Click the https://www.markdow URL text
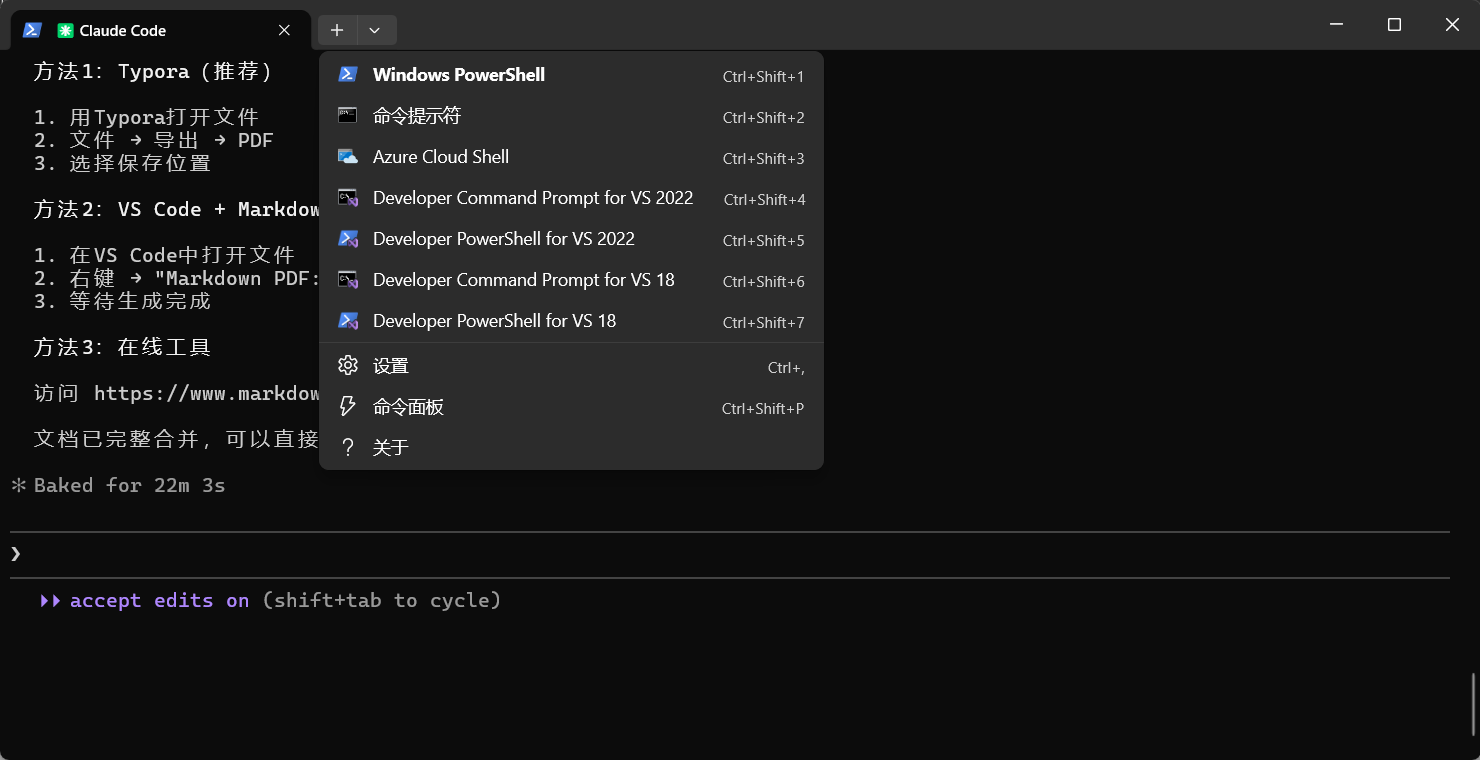Viewport: 1480px width, 760px height. click(207, 394)
